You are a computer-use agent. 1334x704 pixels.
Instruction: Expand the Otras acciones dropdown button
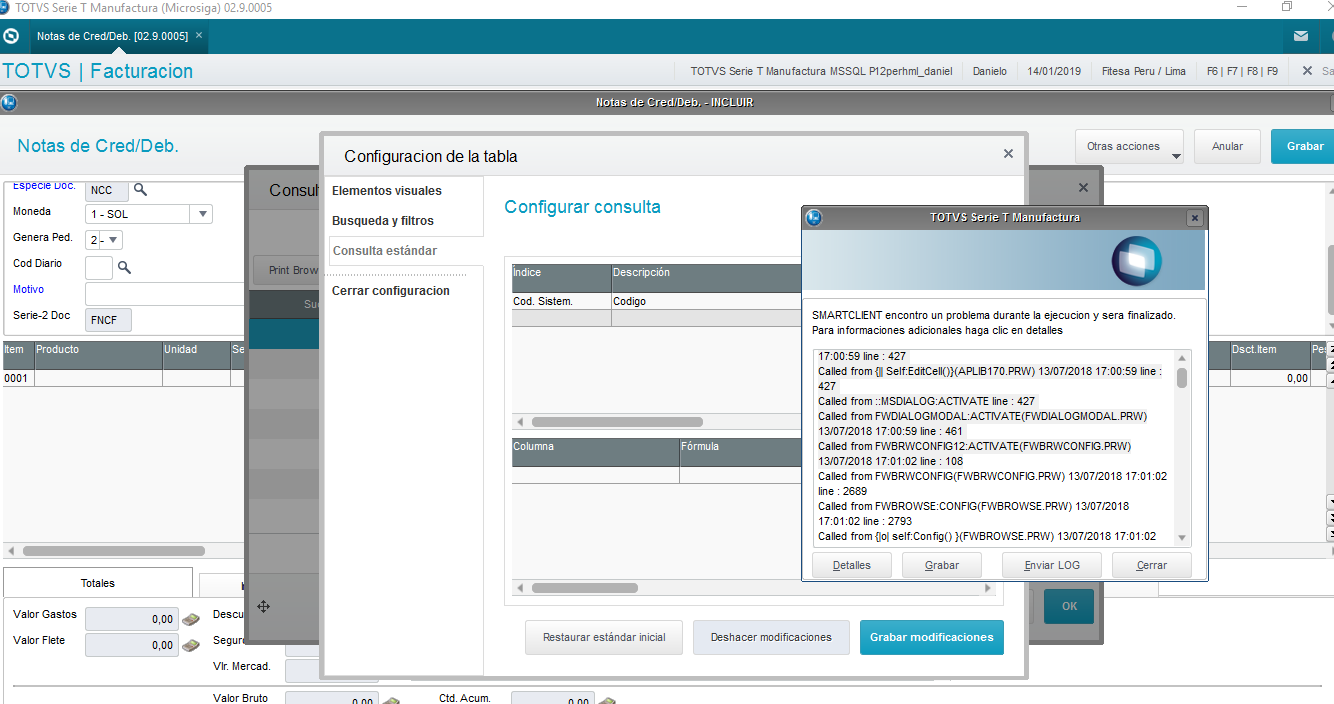click(1129, 146)
